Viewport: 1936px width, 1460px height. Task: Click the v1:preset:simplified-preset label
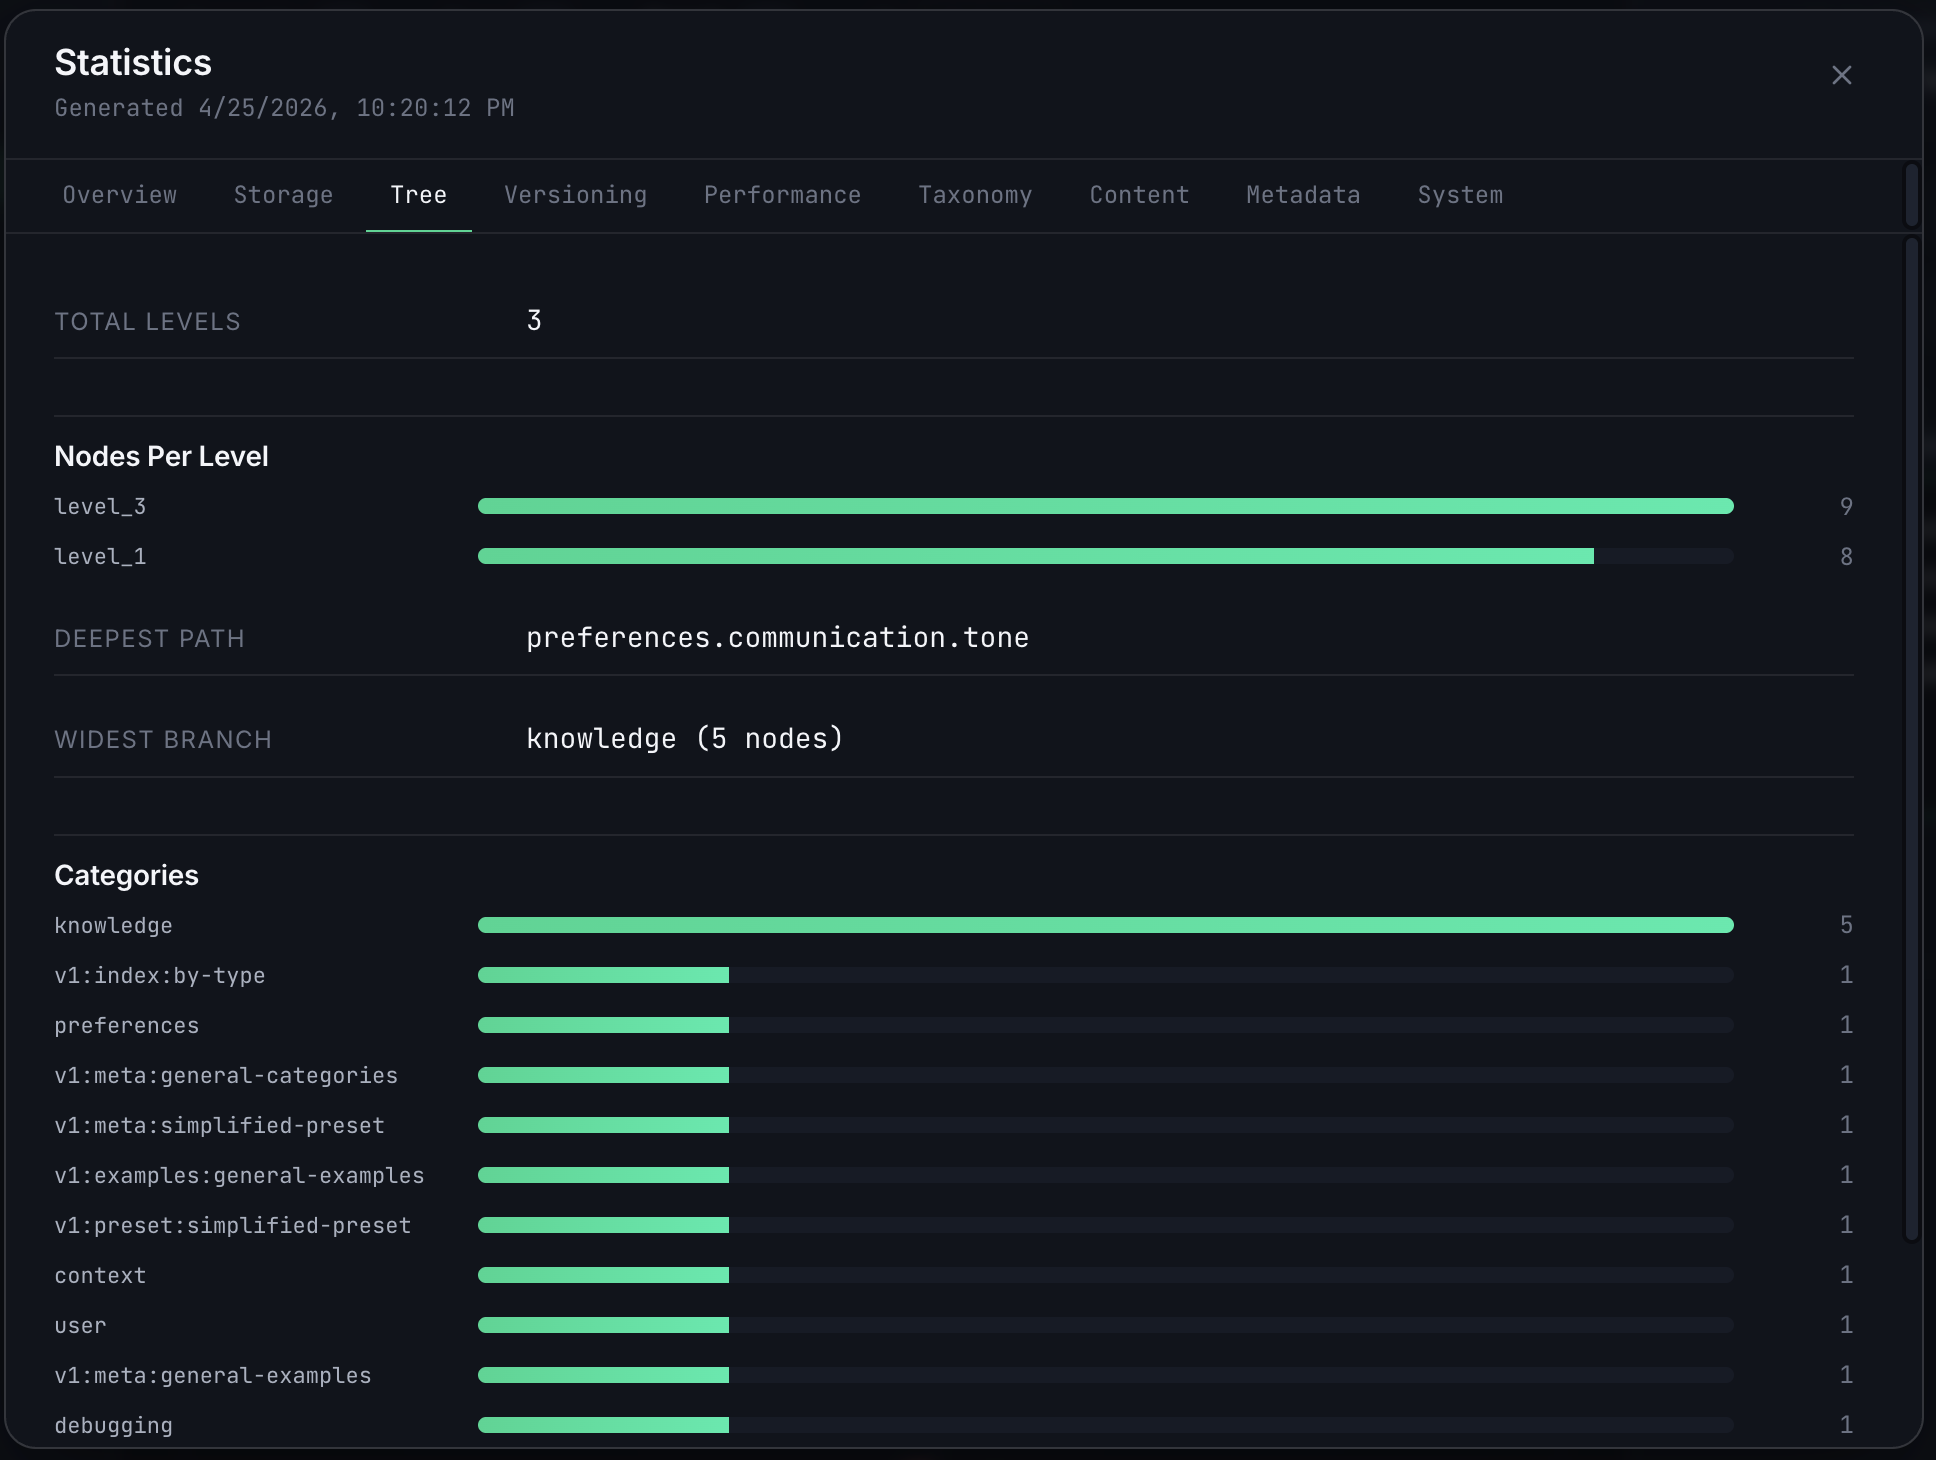233,1226
